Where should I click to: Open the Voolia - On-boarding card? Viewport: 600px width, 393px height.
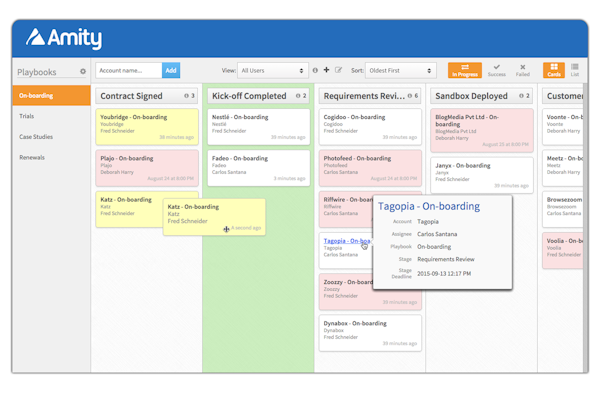[563, 251]
